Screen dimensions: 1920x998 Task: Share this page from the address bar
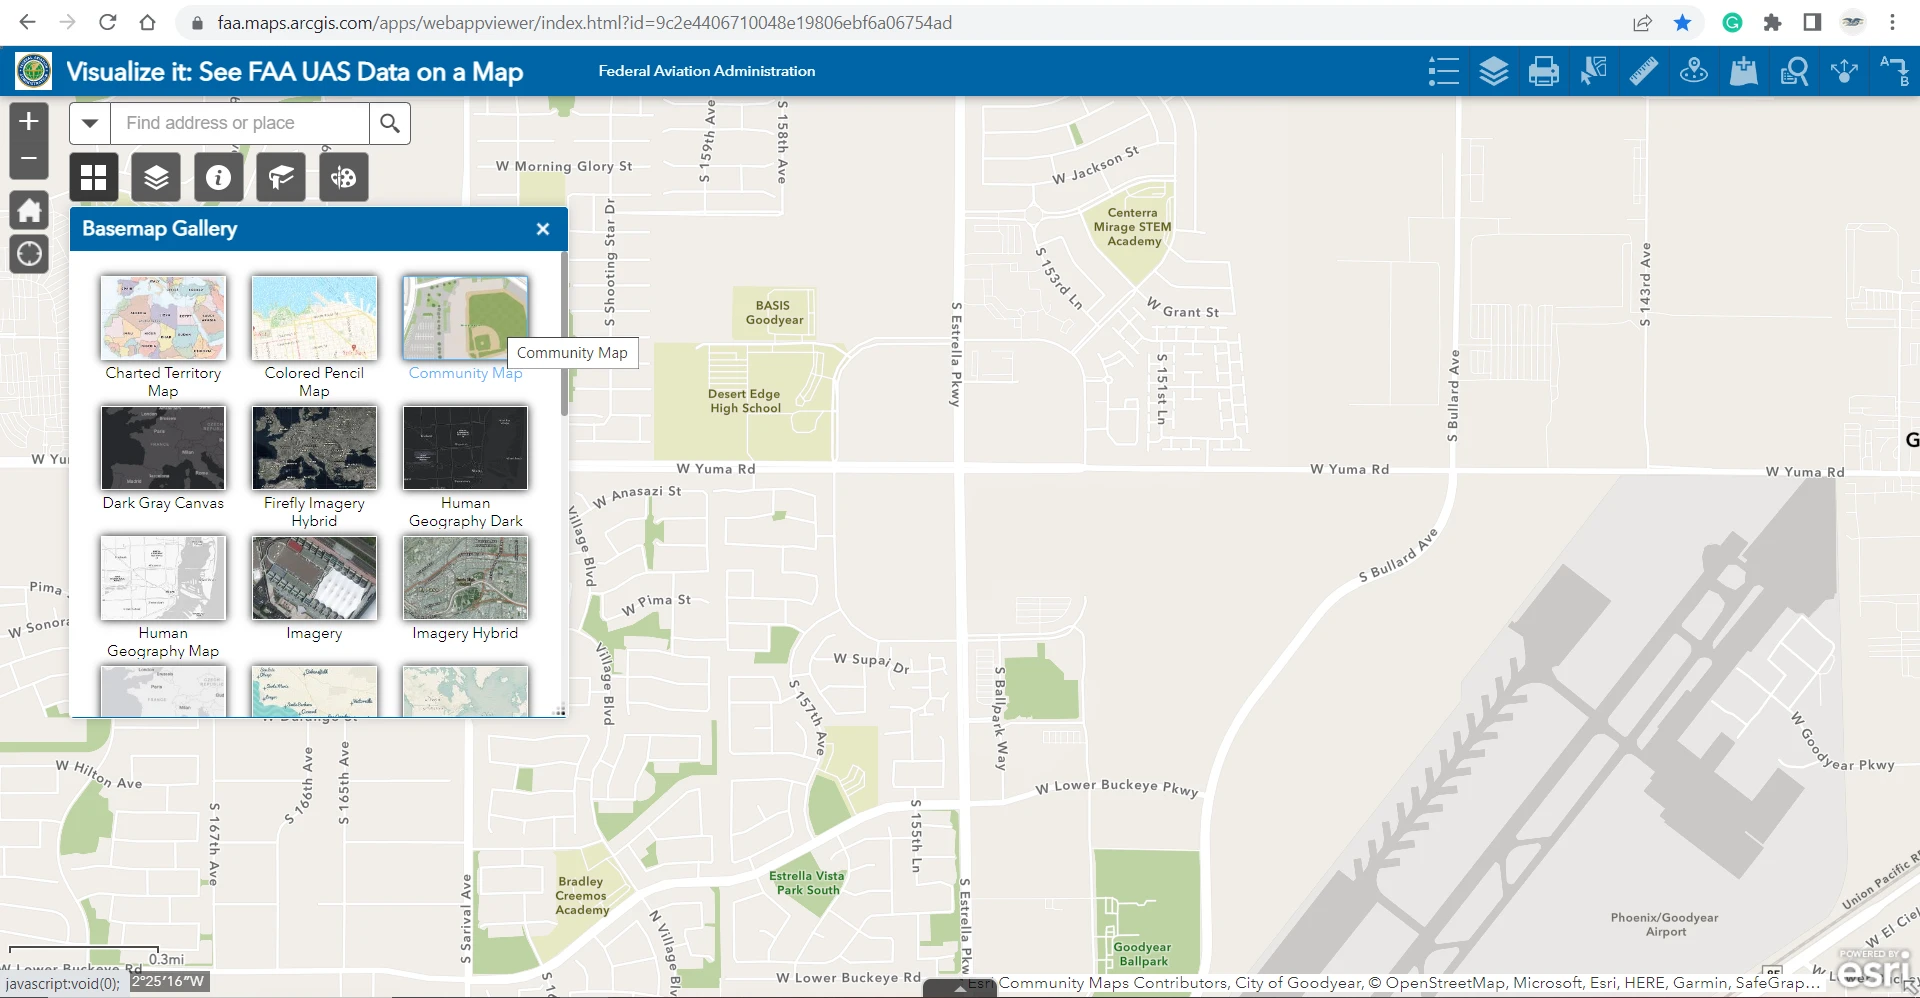coord(1642,22)
